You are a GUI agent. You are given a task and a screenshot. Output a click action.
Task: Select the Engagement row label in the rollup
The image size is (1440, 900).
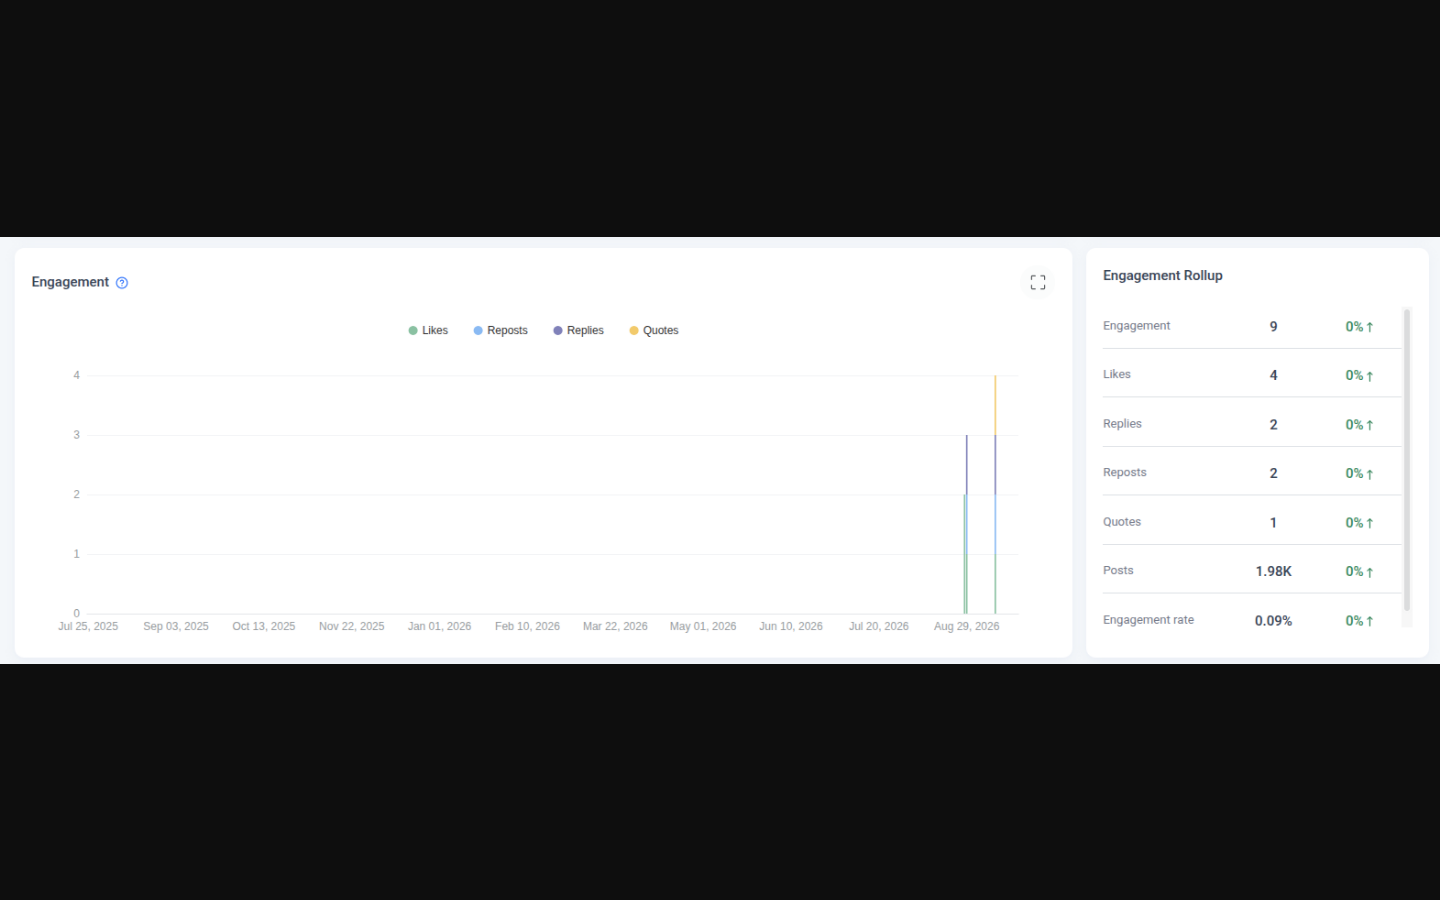point(1136,326)
